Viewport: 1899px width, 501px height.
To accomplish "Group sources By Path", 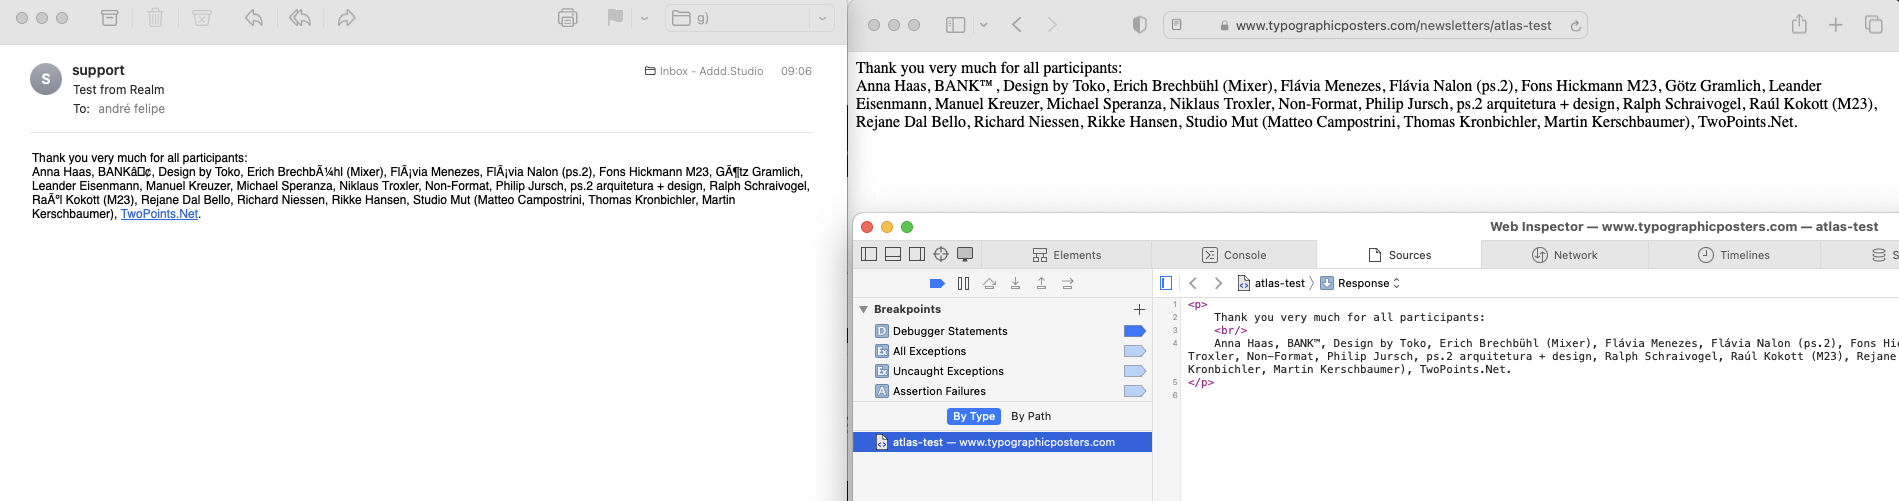I will [1031, 416].
